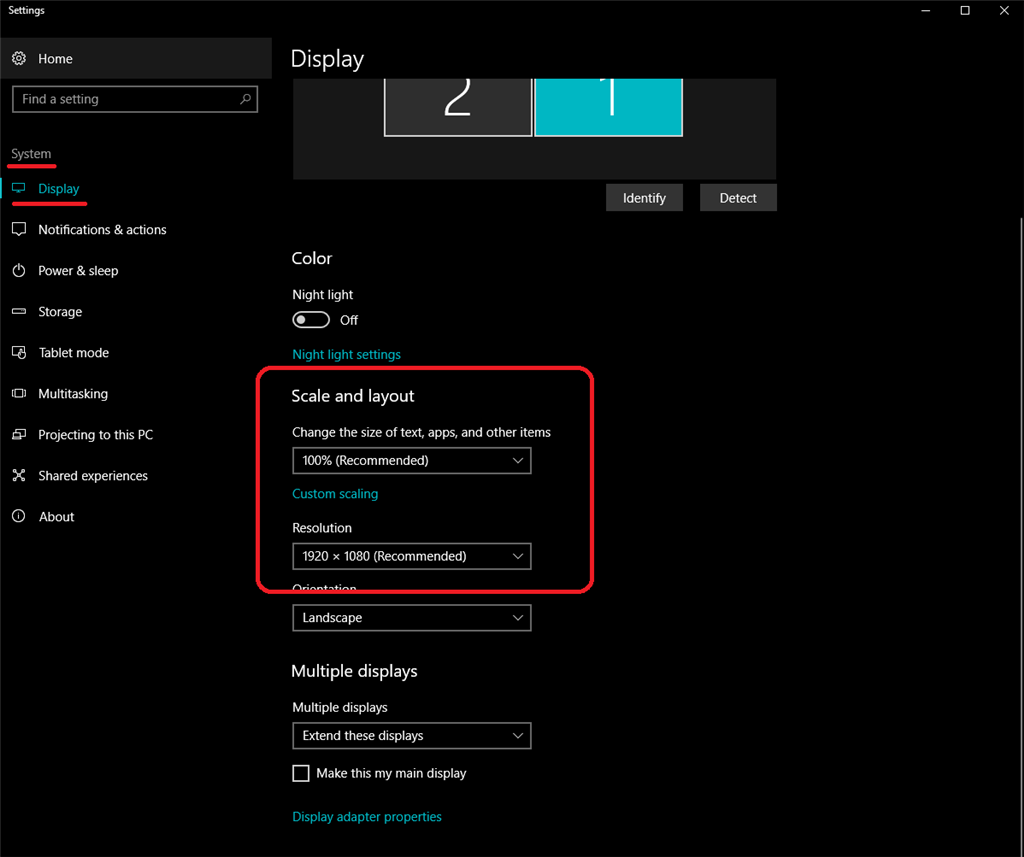Toggle the Night light switch on

311,320
